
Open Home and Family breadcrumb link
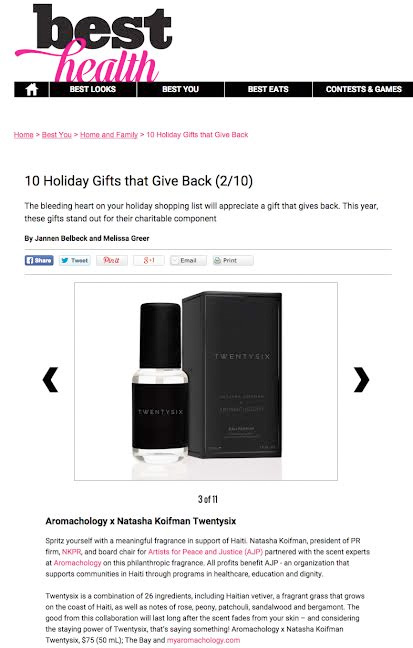point(109,135)
